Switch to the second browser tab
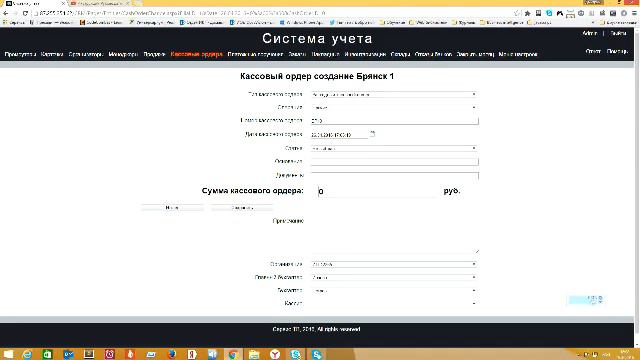The width and height of the screenshot is (640, 360). pyautogui.click(x=100, y=4)
